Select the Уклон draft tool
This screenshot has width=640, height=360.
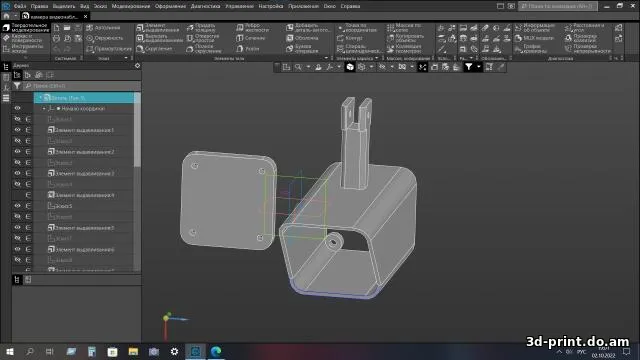click(248, 49)
